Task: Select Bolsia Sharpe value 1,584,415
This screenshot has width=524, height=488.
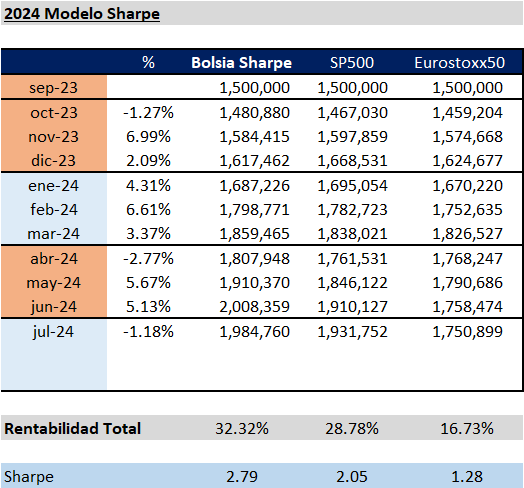Action: tap(254, 137)
